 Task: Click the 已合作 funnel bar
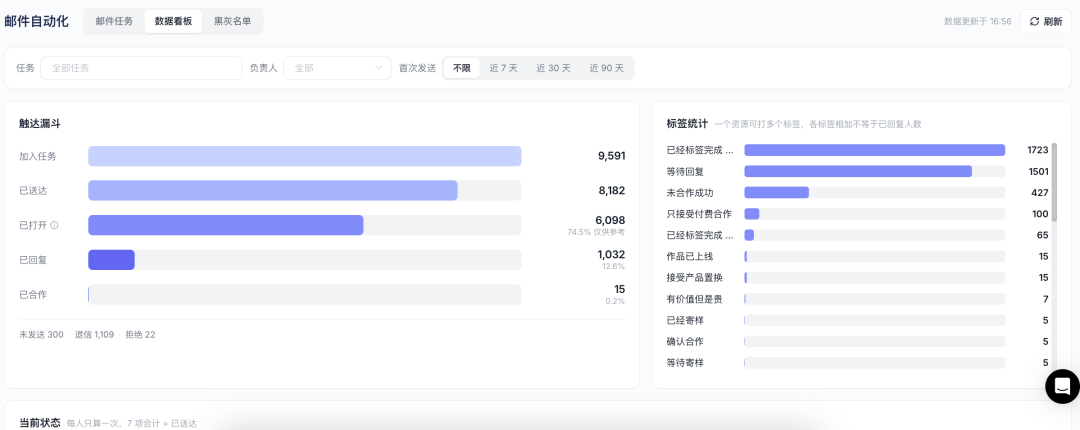(x=304, y=294)
